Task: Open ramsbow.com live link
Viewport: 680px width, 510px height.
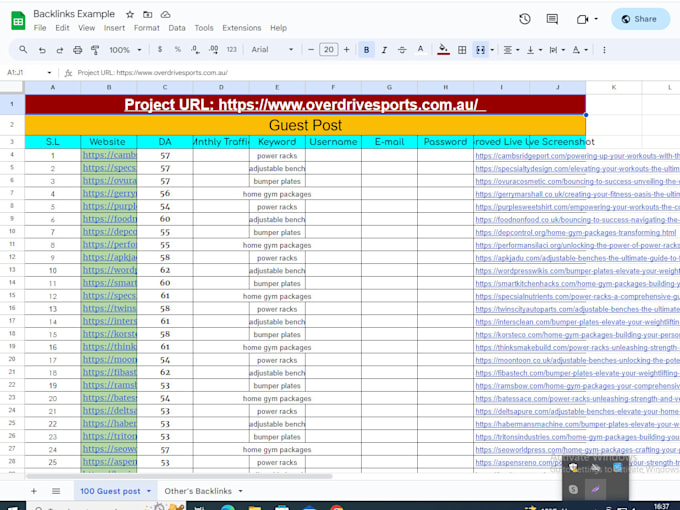Action: click(577, 386)
